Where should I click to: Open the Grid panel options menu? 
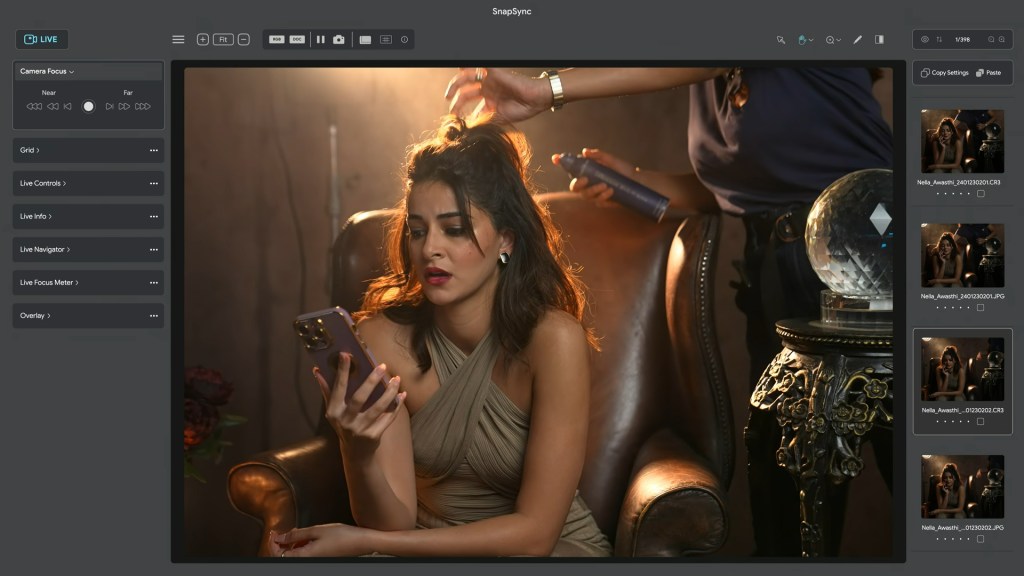(x=154, y=150)
